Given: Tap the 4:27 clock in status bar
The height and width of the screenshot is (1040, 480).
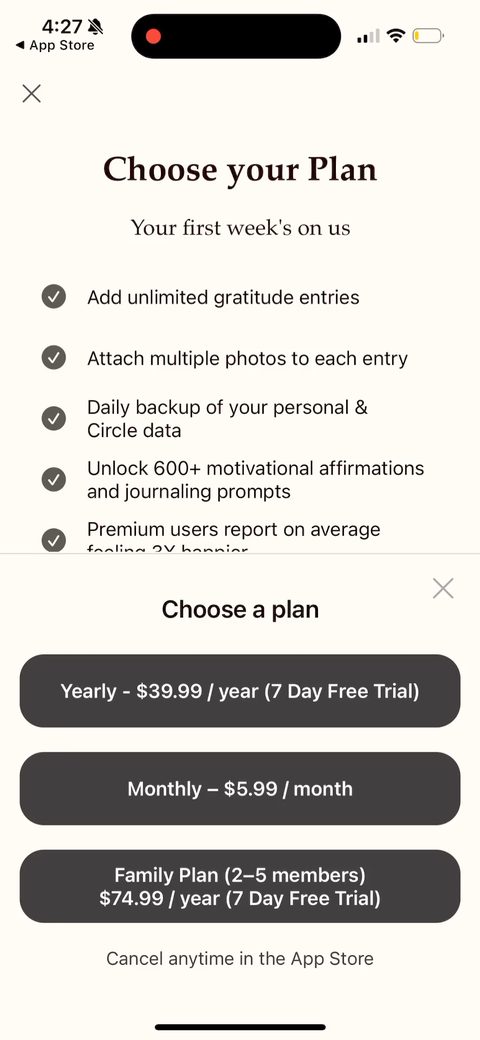Looking at the screenshot, I should tap(62, 27).
